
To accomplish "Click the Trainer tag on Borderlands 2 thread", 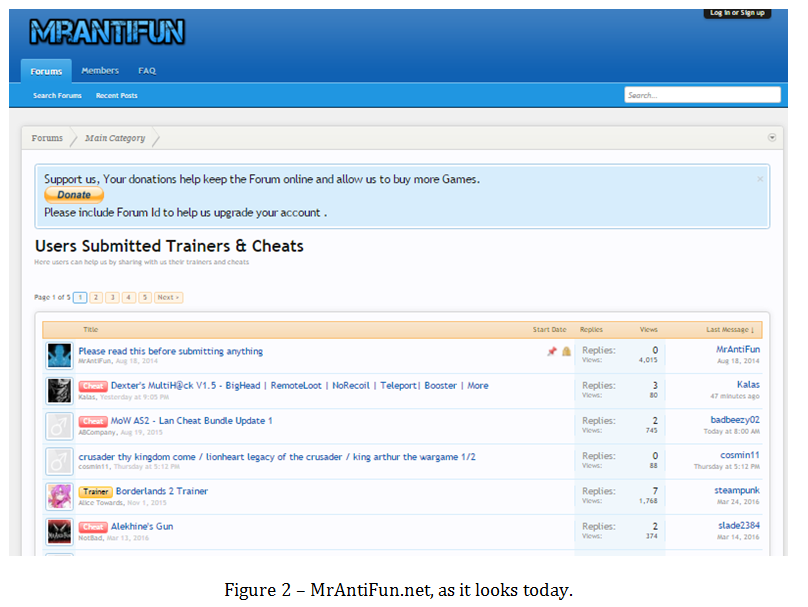I will (95, 492).
